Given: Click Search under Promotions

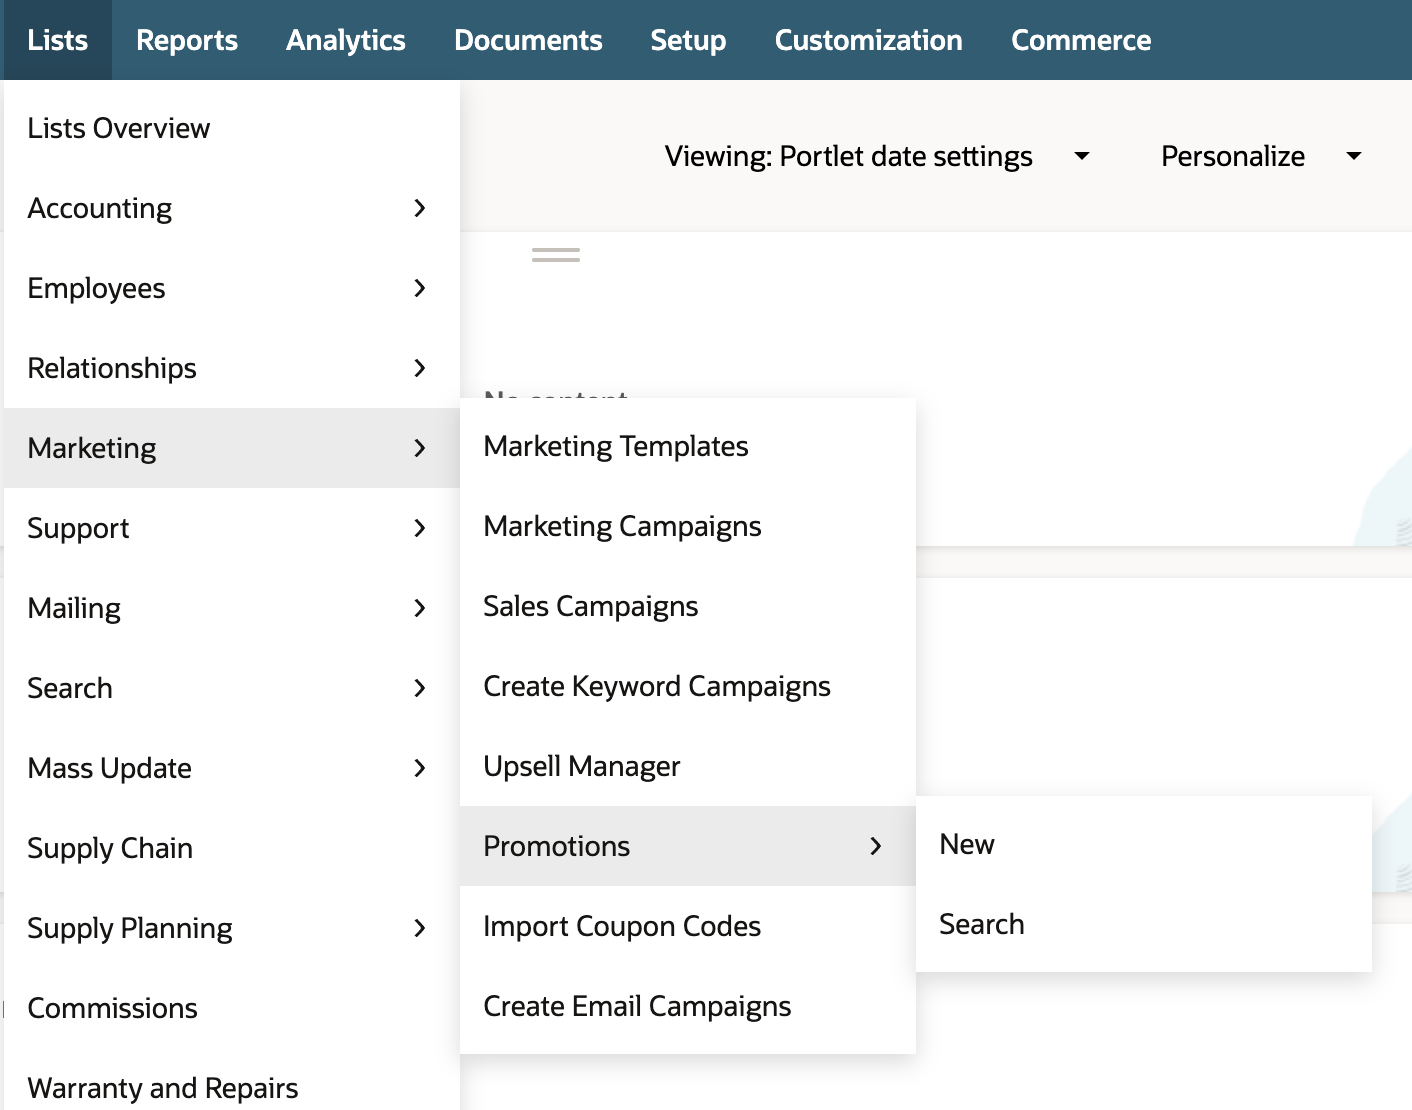Looking at the screenshot, I should point(1144,924).
